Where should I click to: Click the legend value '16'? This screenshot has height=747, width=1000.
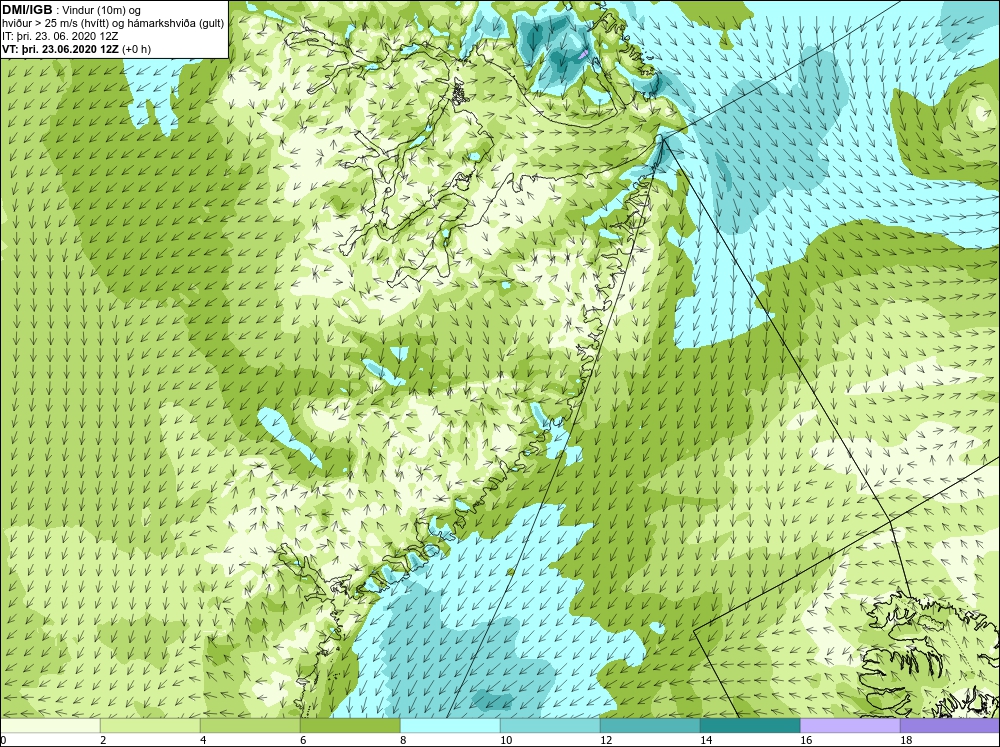[806, 740]
